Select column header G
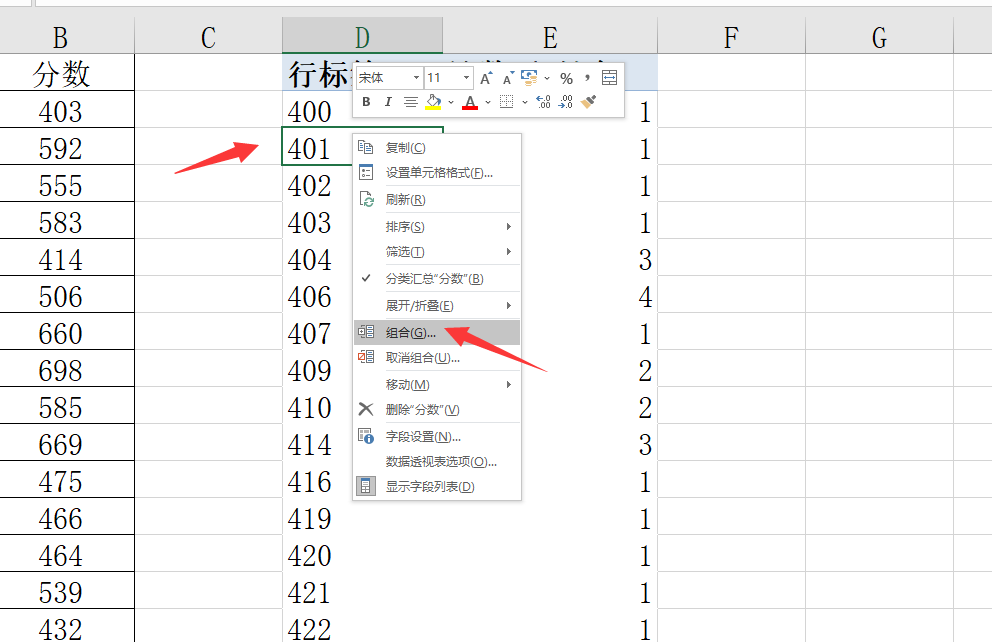The image size is (992, 642). [x=879, y=38]
